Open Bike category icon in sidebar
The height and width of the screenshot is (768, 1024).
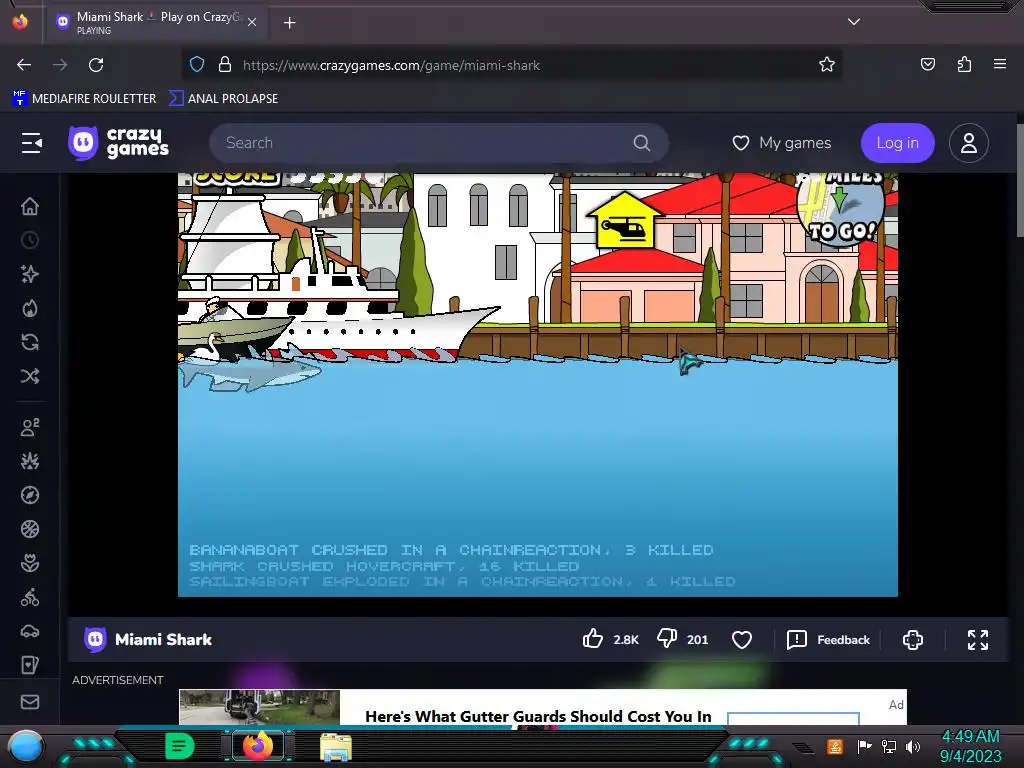pos(30,597)
